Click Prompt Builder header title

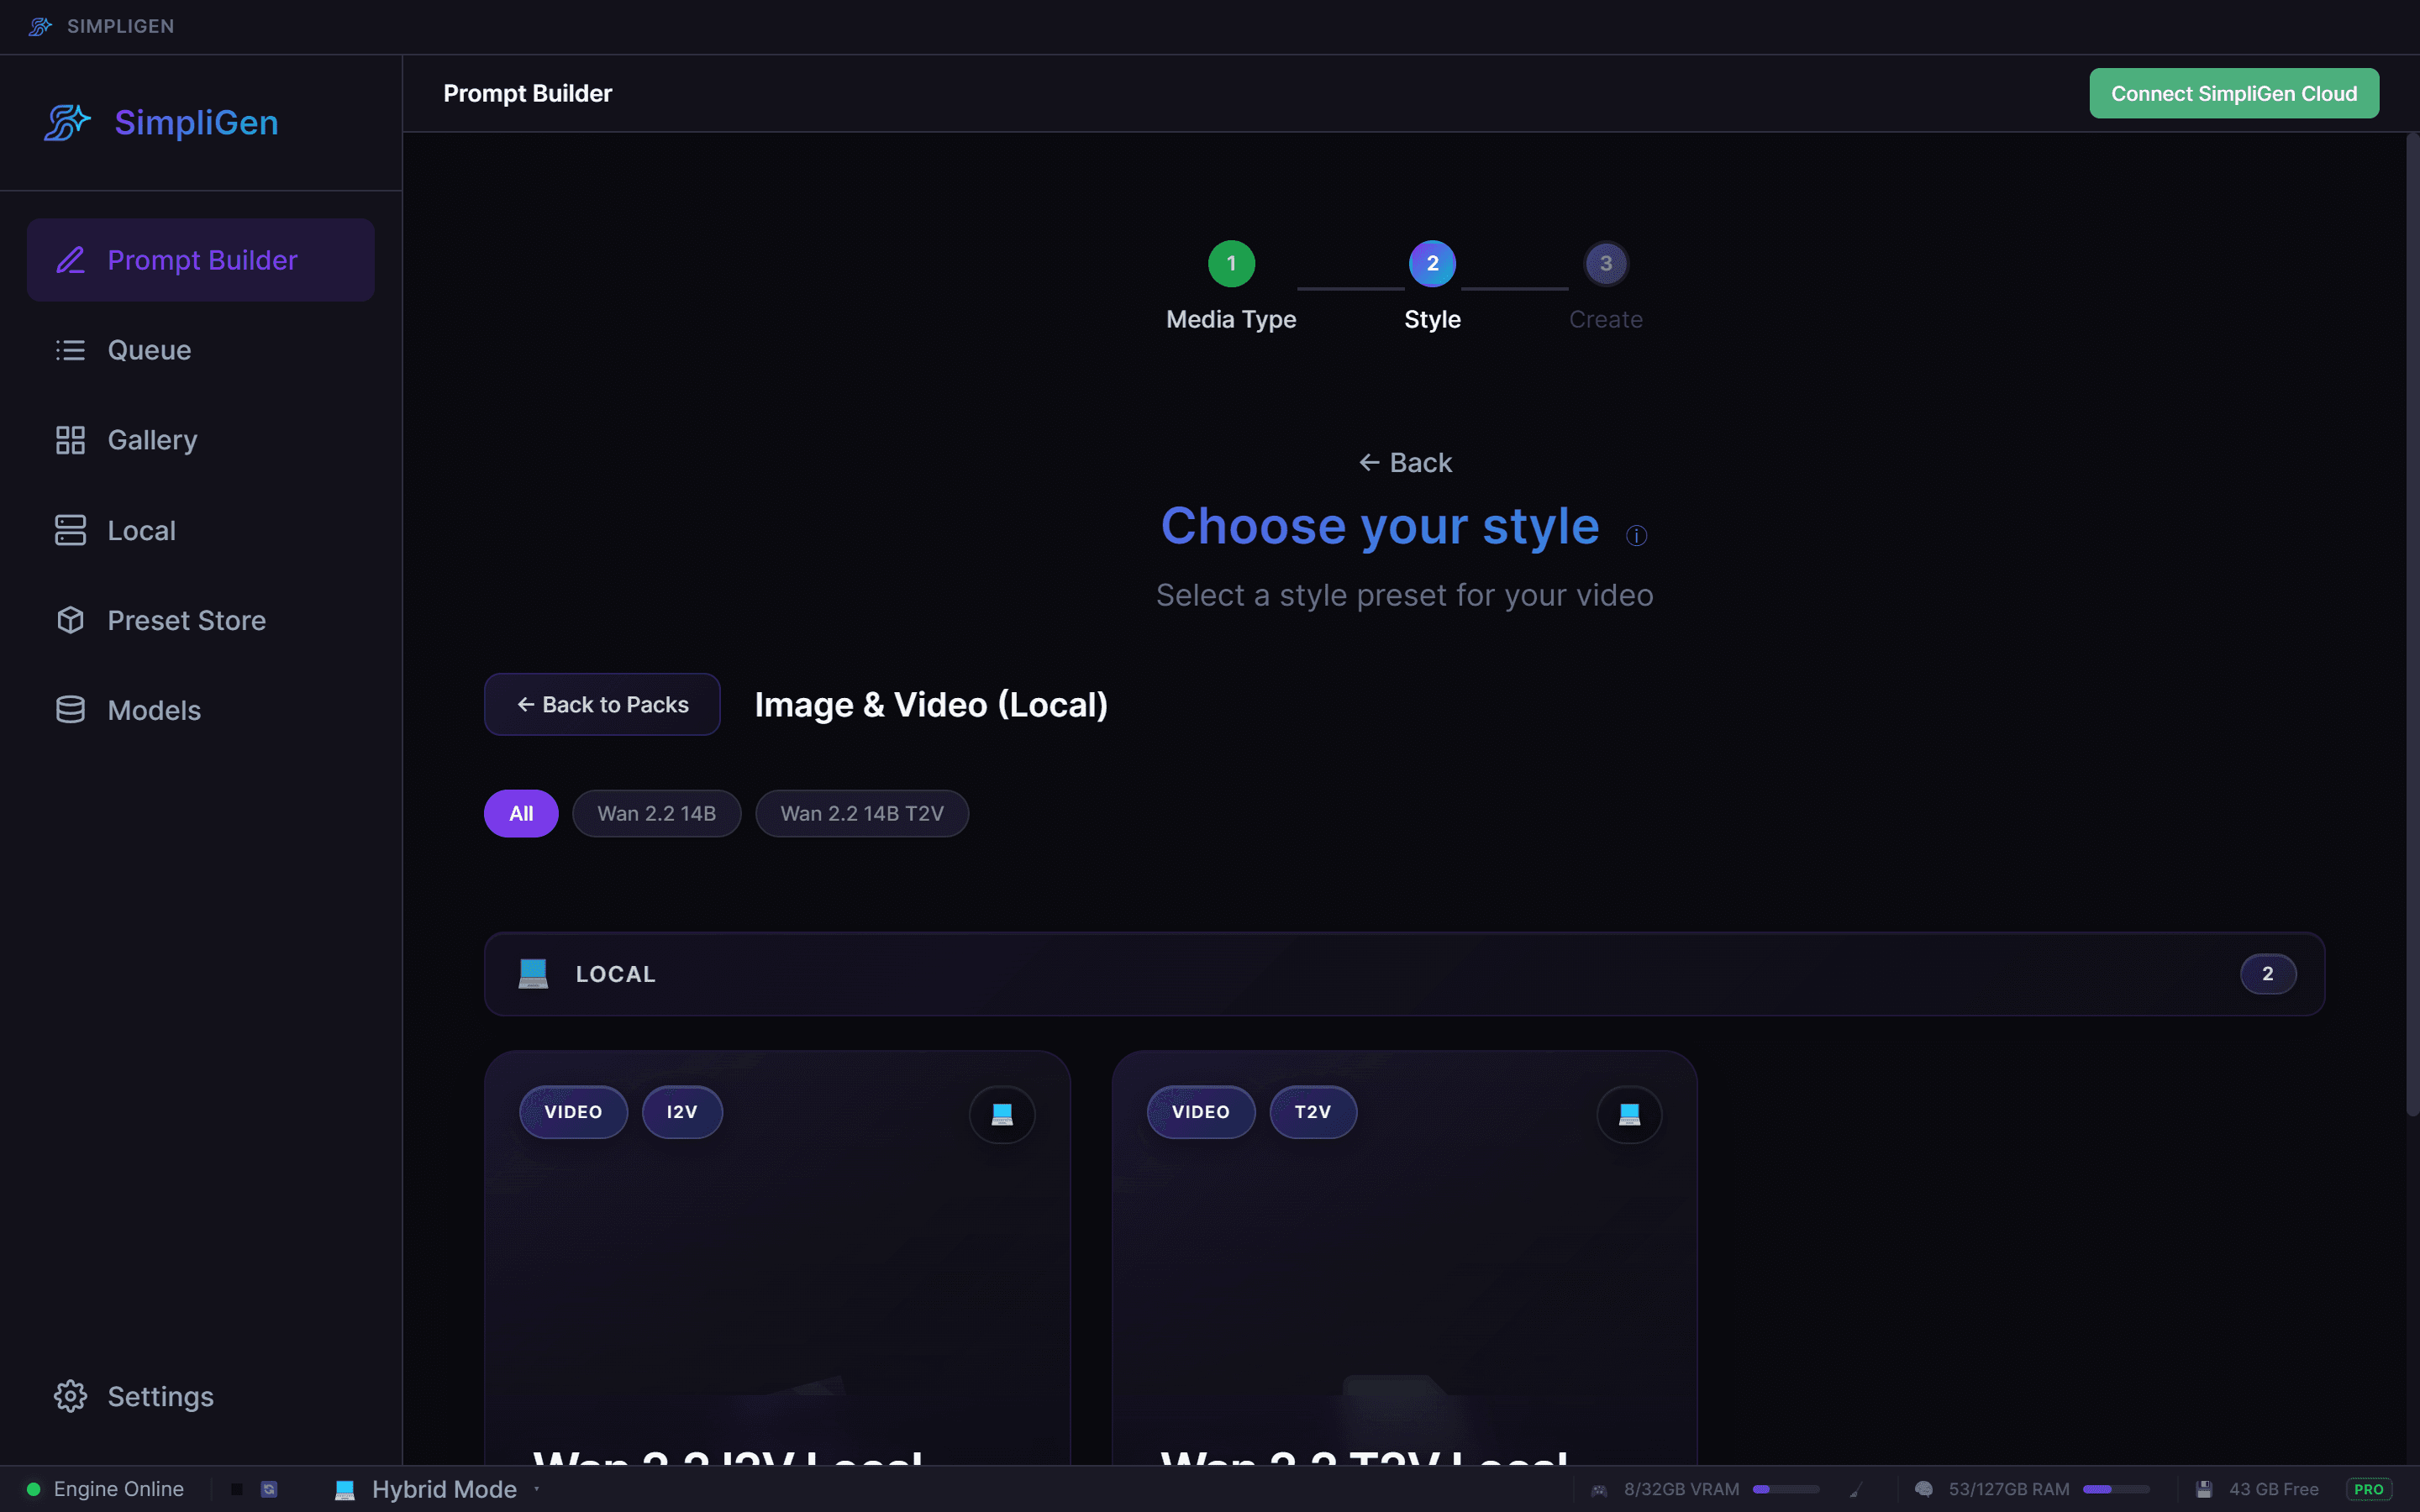tap(528, 93)
